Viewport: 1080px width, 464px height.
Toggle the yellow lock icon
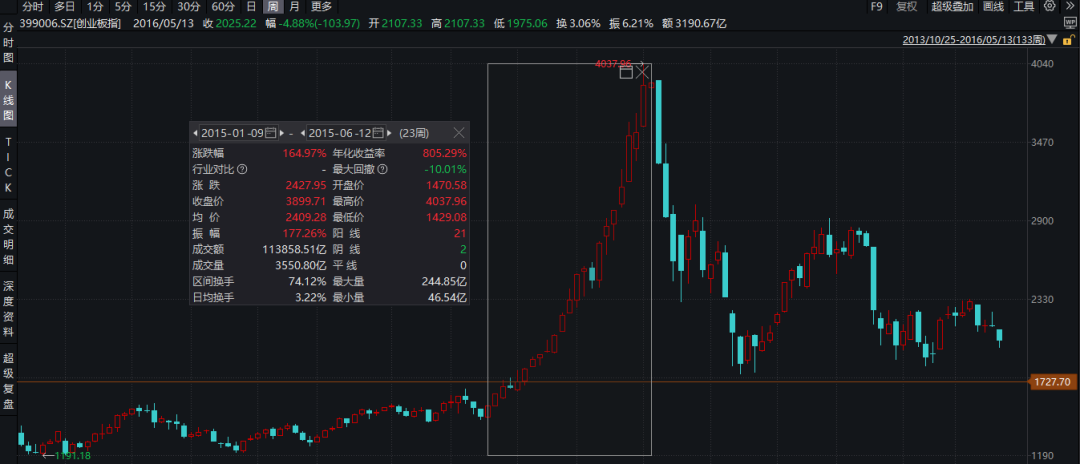[1069, 40]
